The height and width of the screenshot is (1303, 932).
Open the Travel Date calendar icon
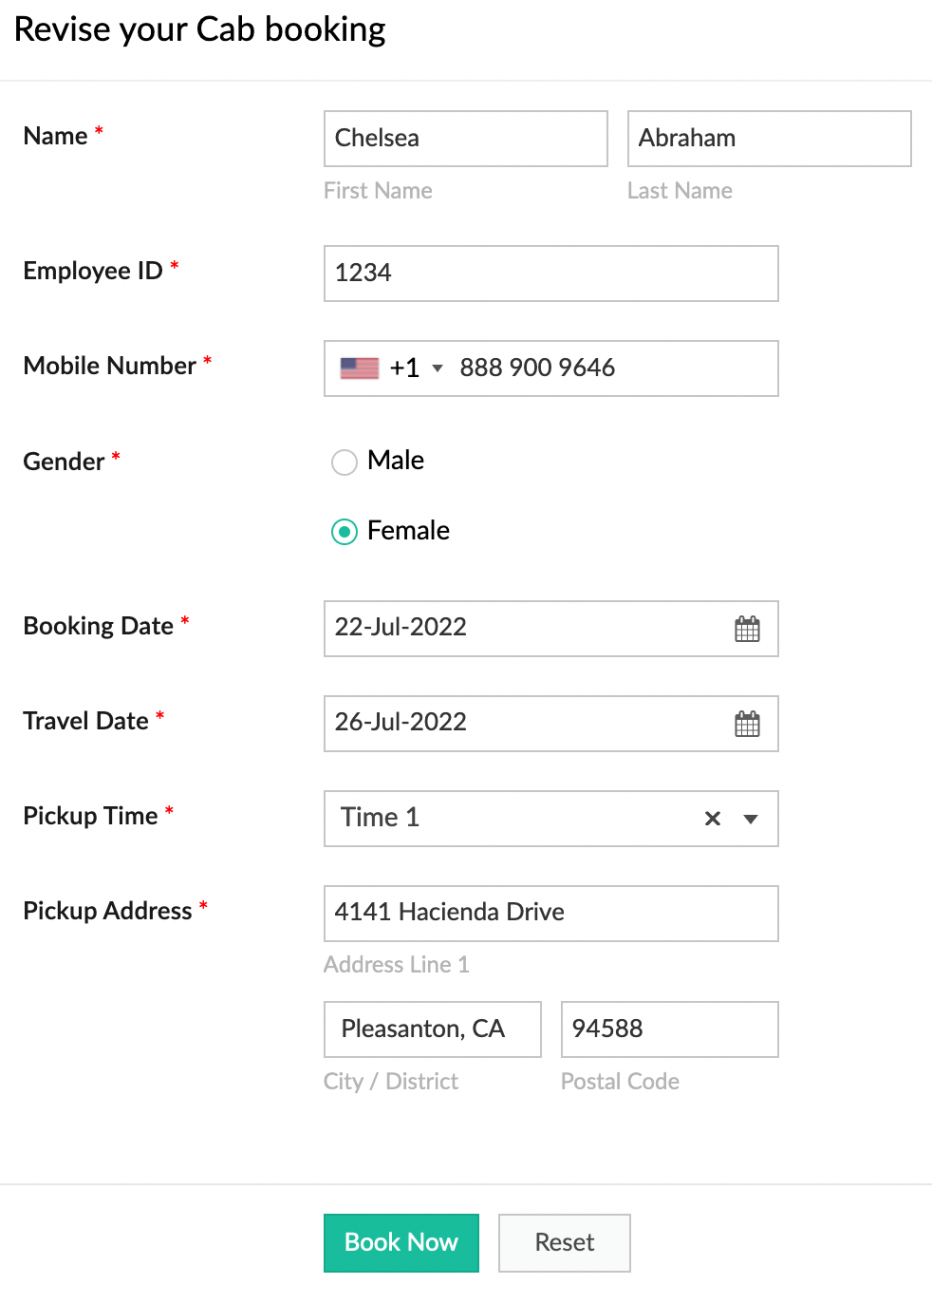pyautogui.click(x=747, y=724)
